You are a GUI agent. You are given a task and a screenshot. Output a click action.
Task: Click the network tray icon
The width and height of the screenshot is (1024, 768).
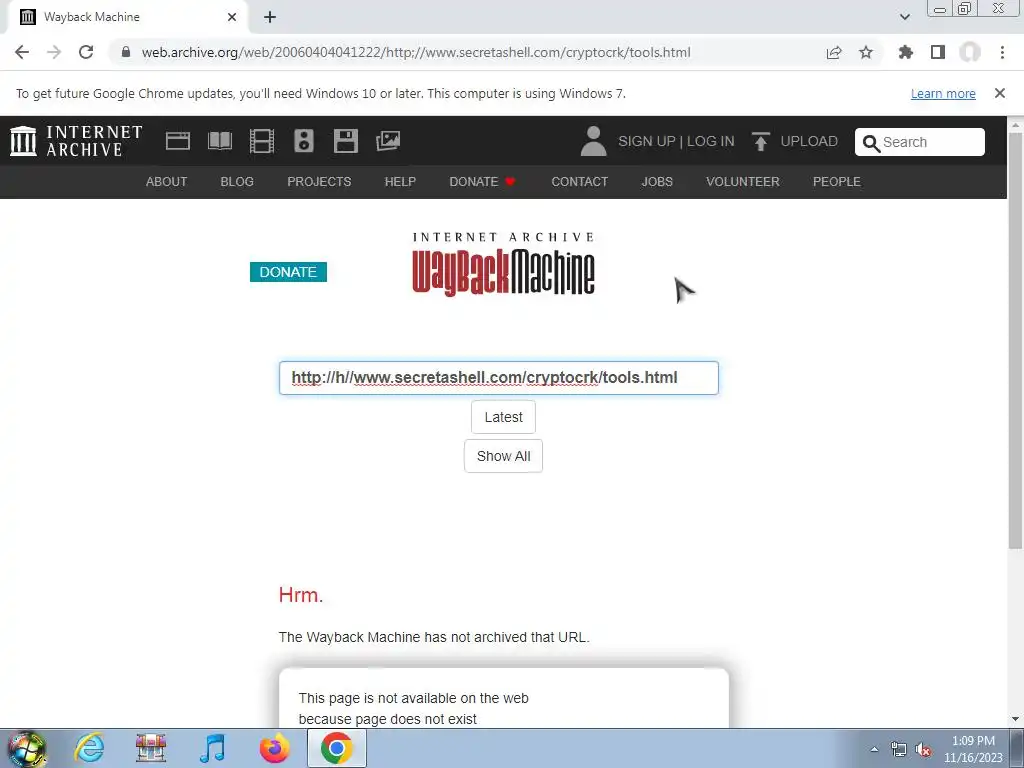[899, 750]
